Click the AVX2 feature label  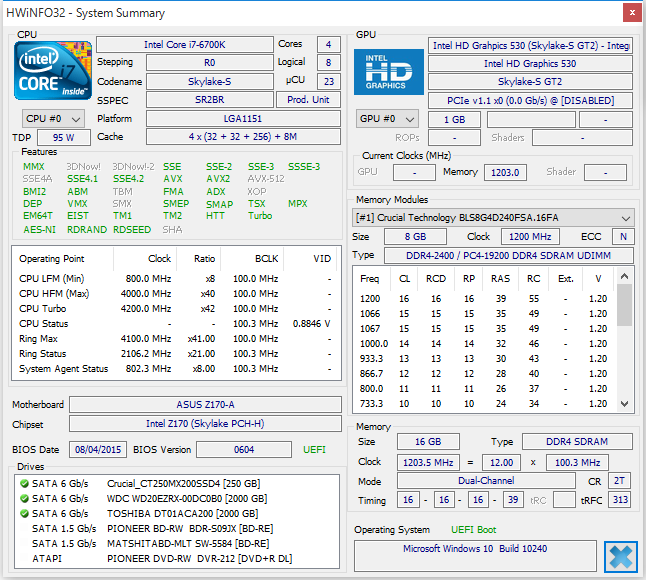(x=218, y=179)
